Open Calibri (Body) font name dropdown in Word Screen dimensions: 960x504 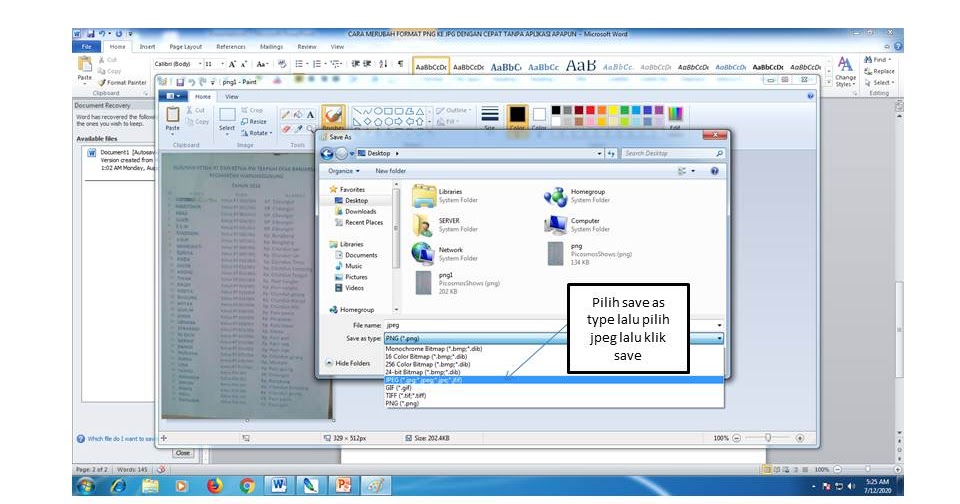pyautogui.click(x=200, y=64)
